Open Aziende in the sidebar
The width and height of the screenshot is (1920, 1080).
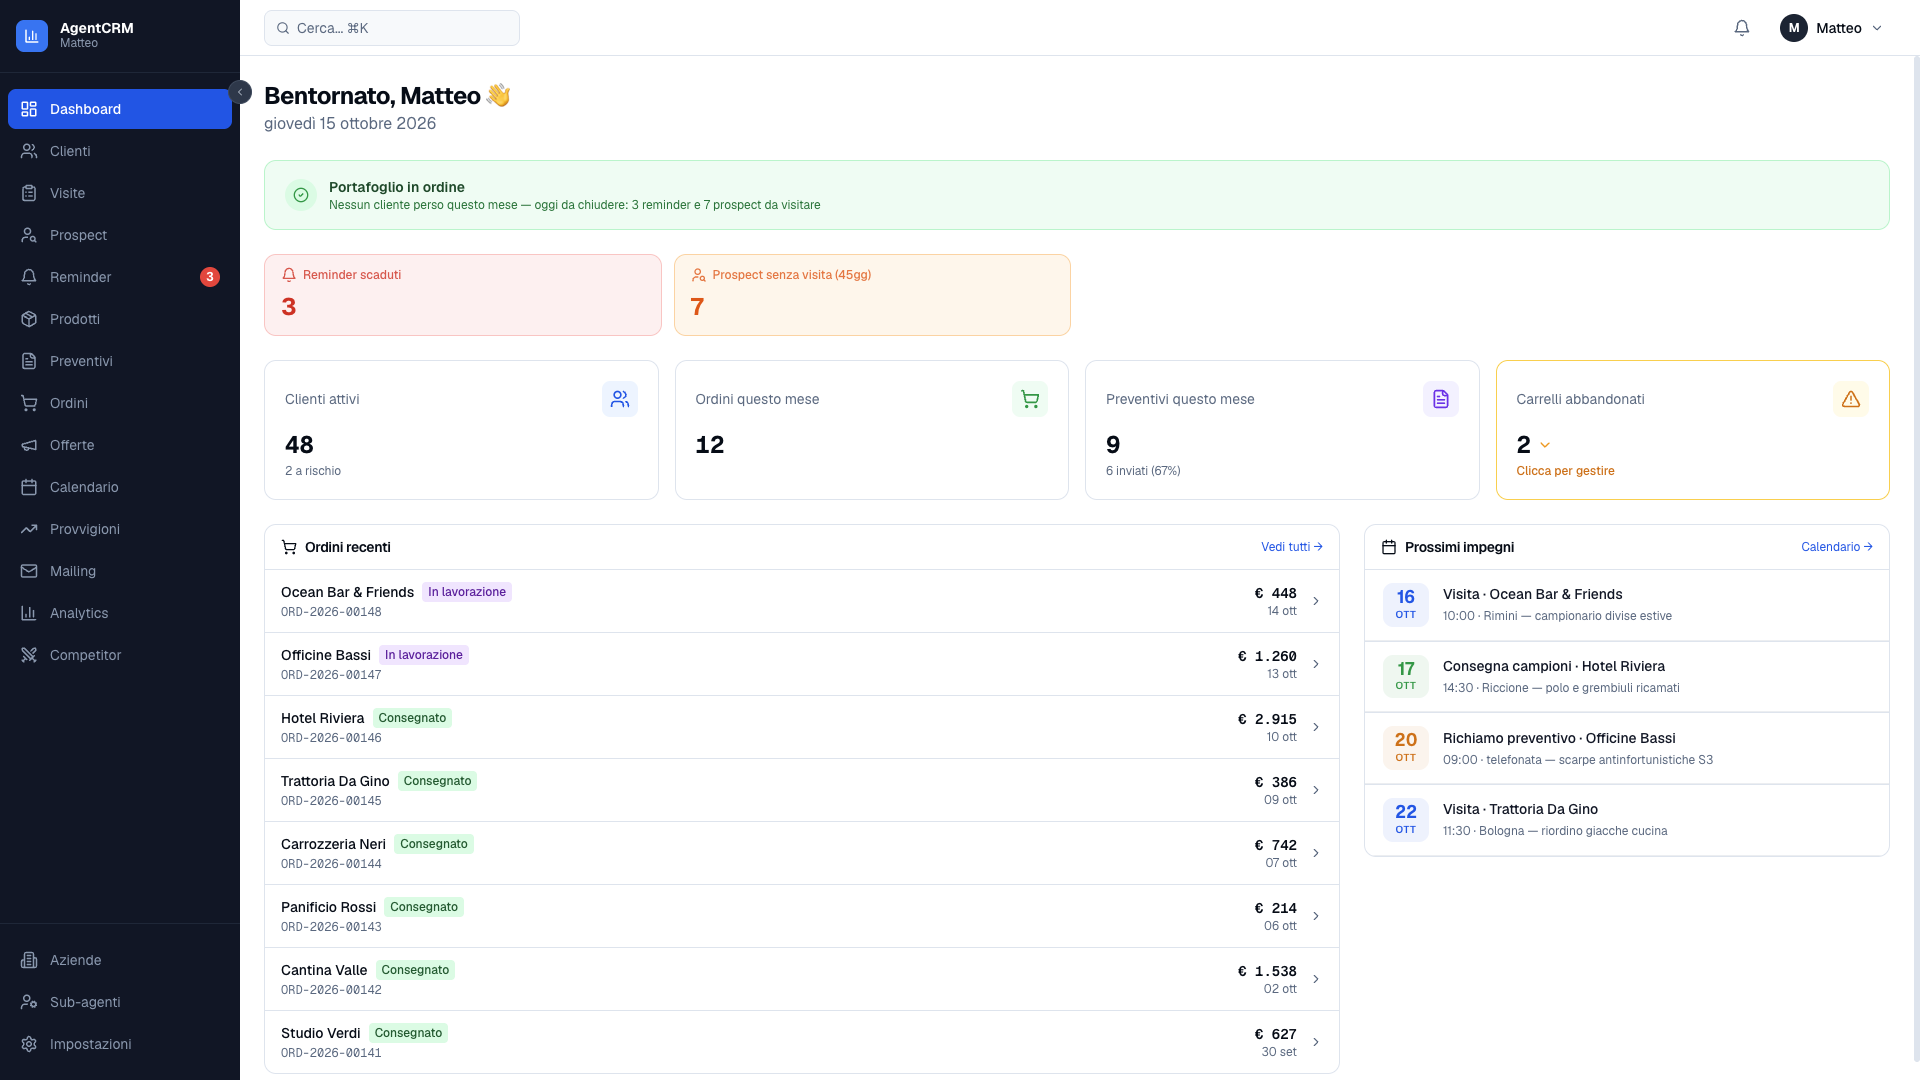120,960
